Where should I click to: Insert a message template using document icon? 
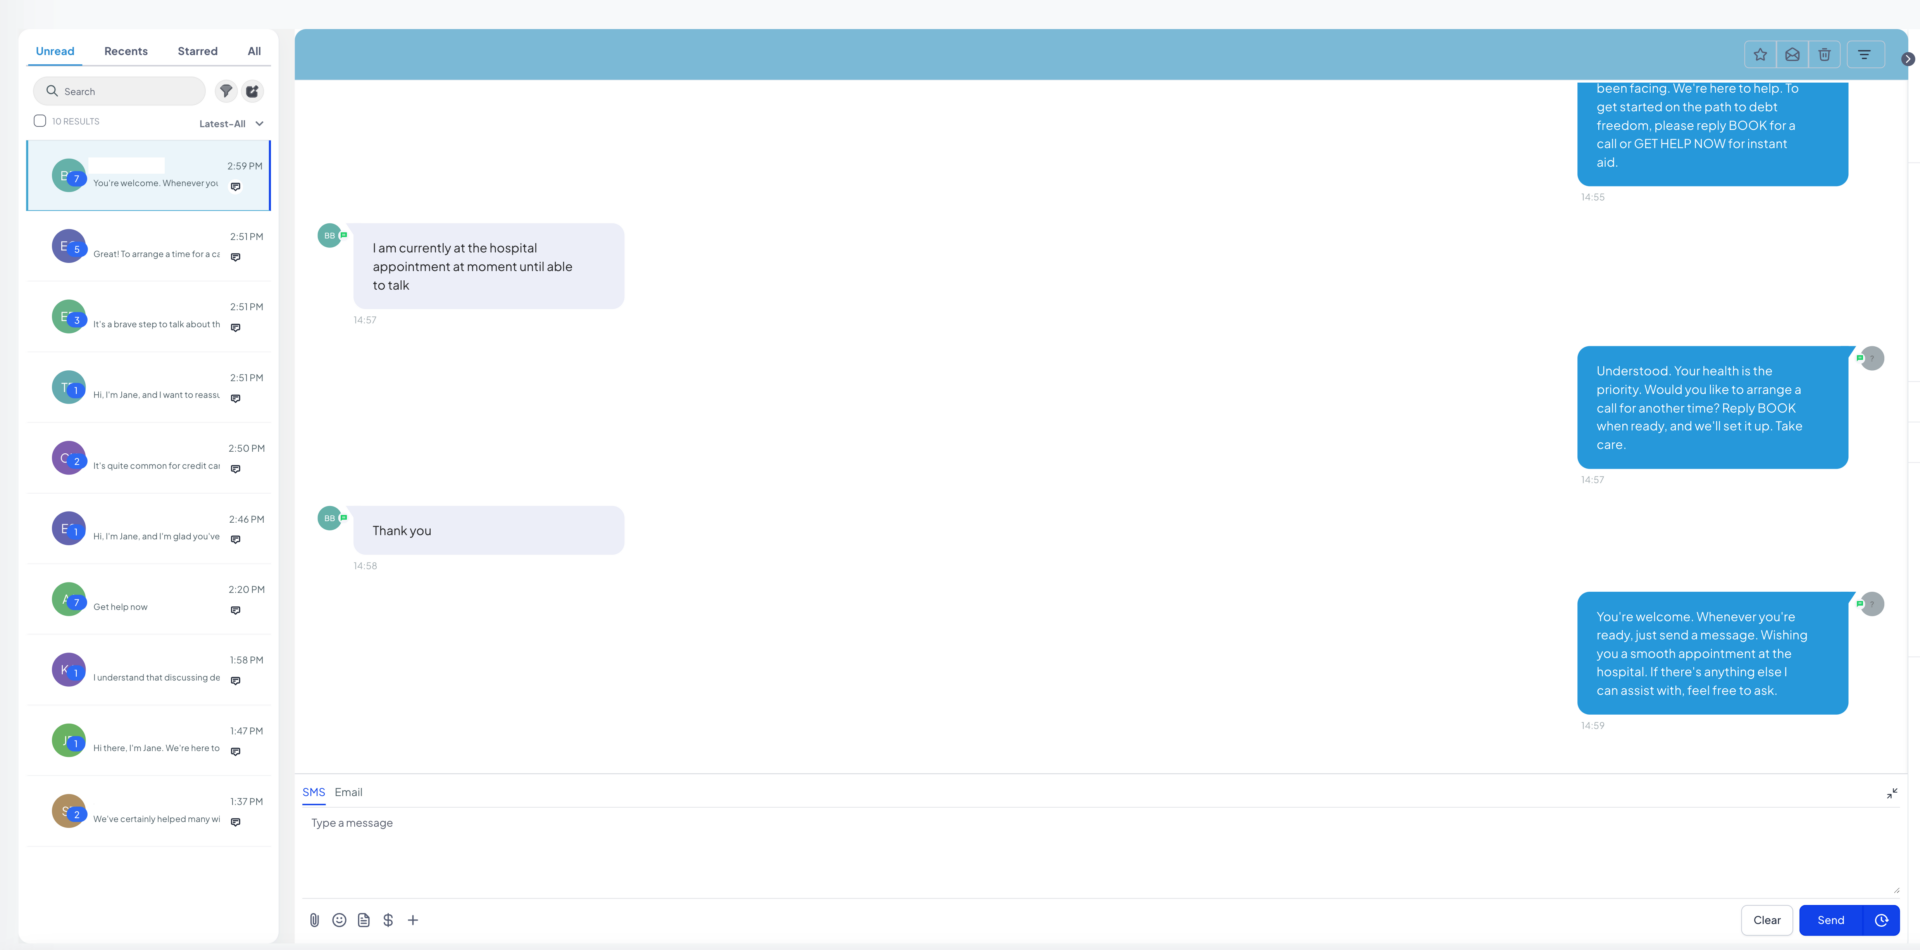[x=364, y=920]
